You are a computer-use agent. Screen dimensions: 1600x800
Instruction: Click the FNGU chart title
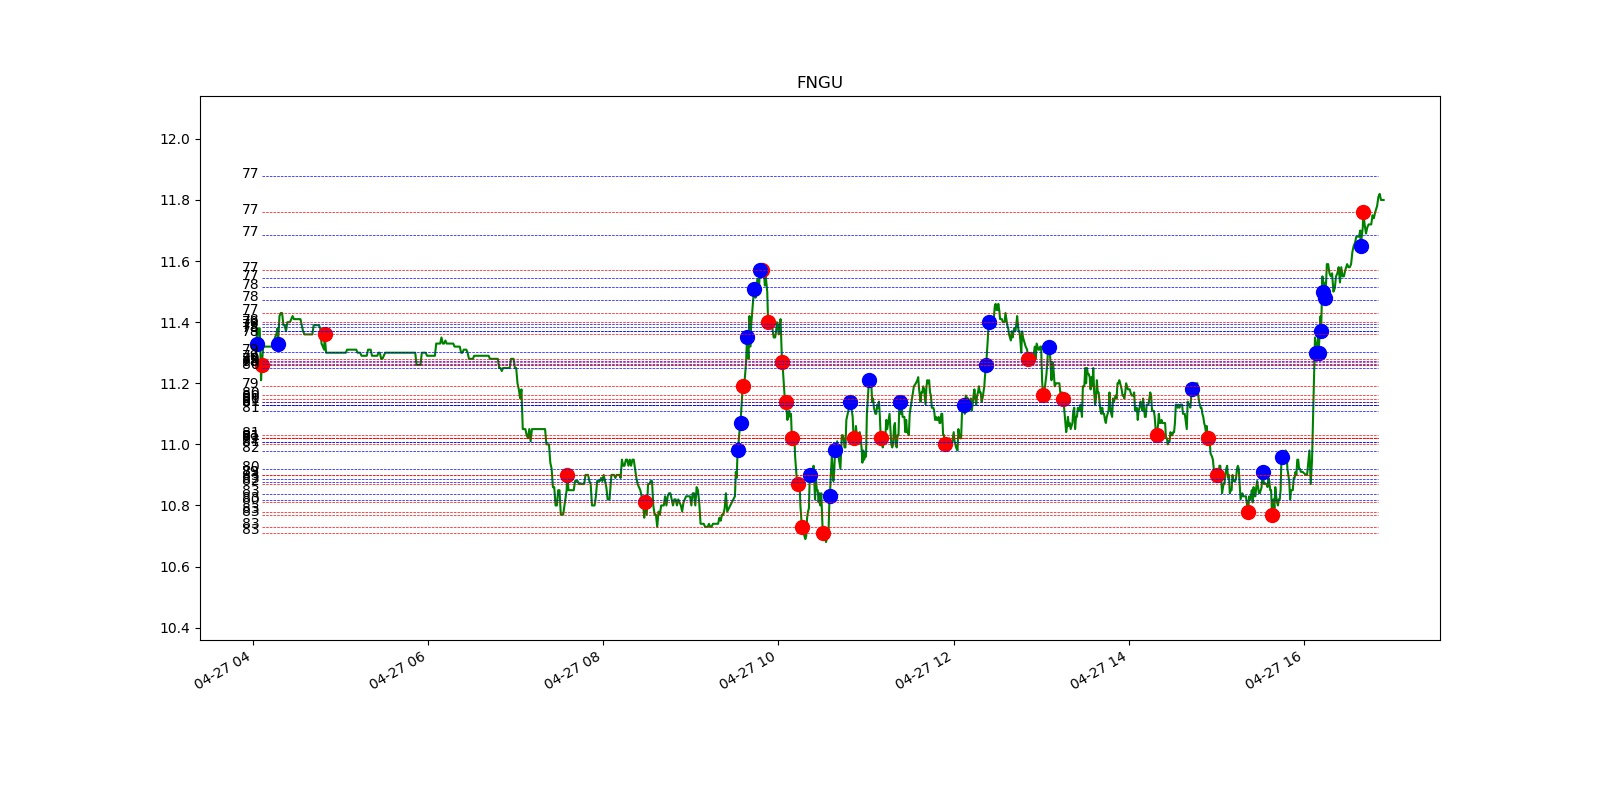click(x=819, y=83)
